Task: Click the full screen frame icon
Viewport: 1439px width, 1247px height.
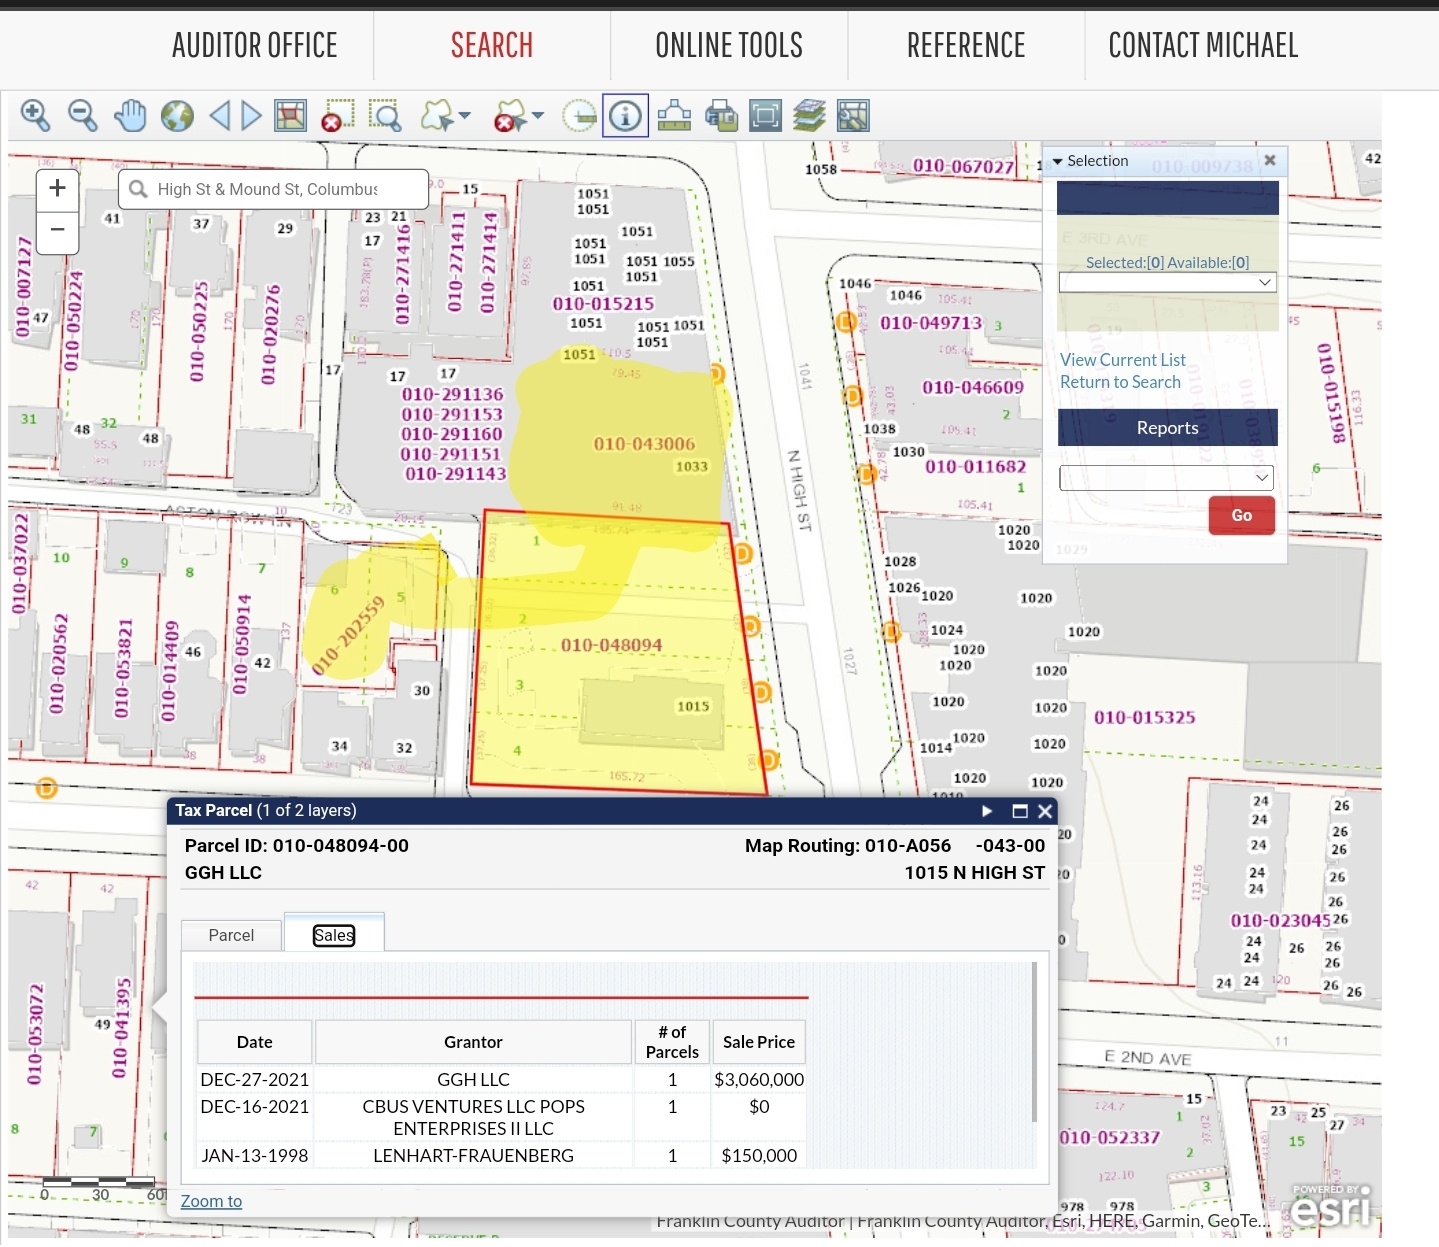Action: tap(765, 116)
